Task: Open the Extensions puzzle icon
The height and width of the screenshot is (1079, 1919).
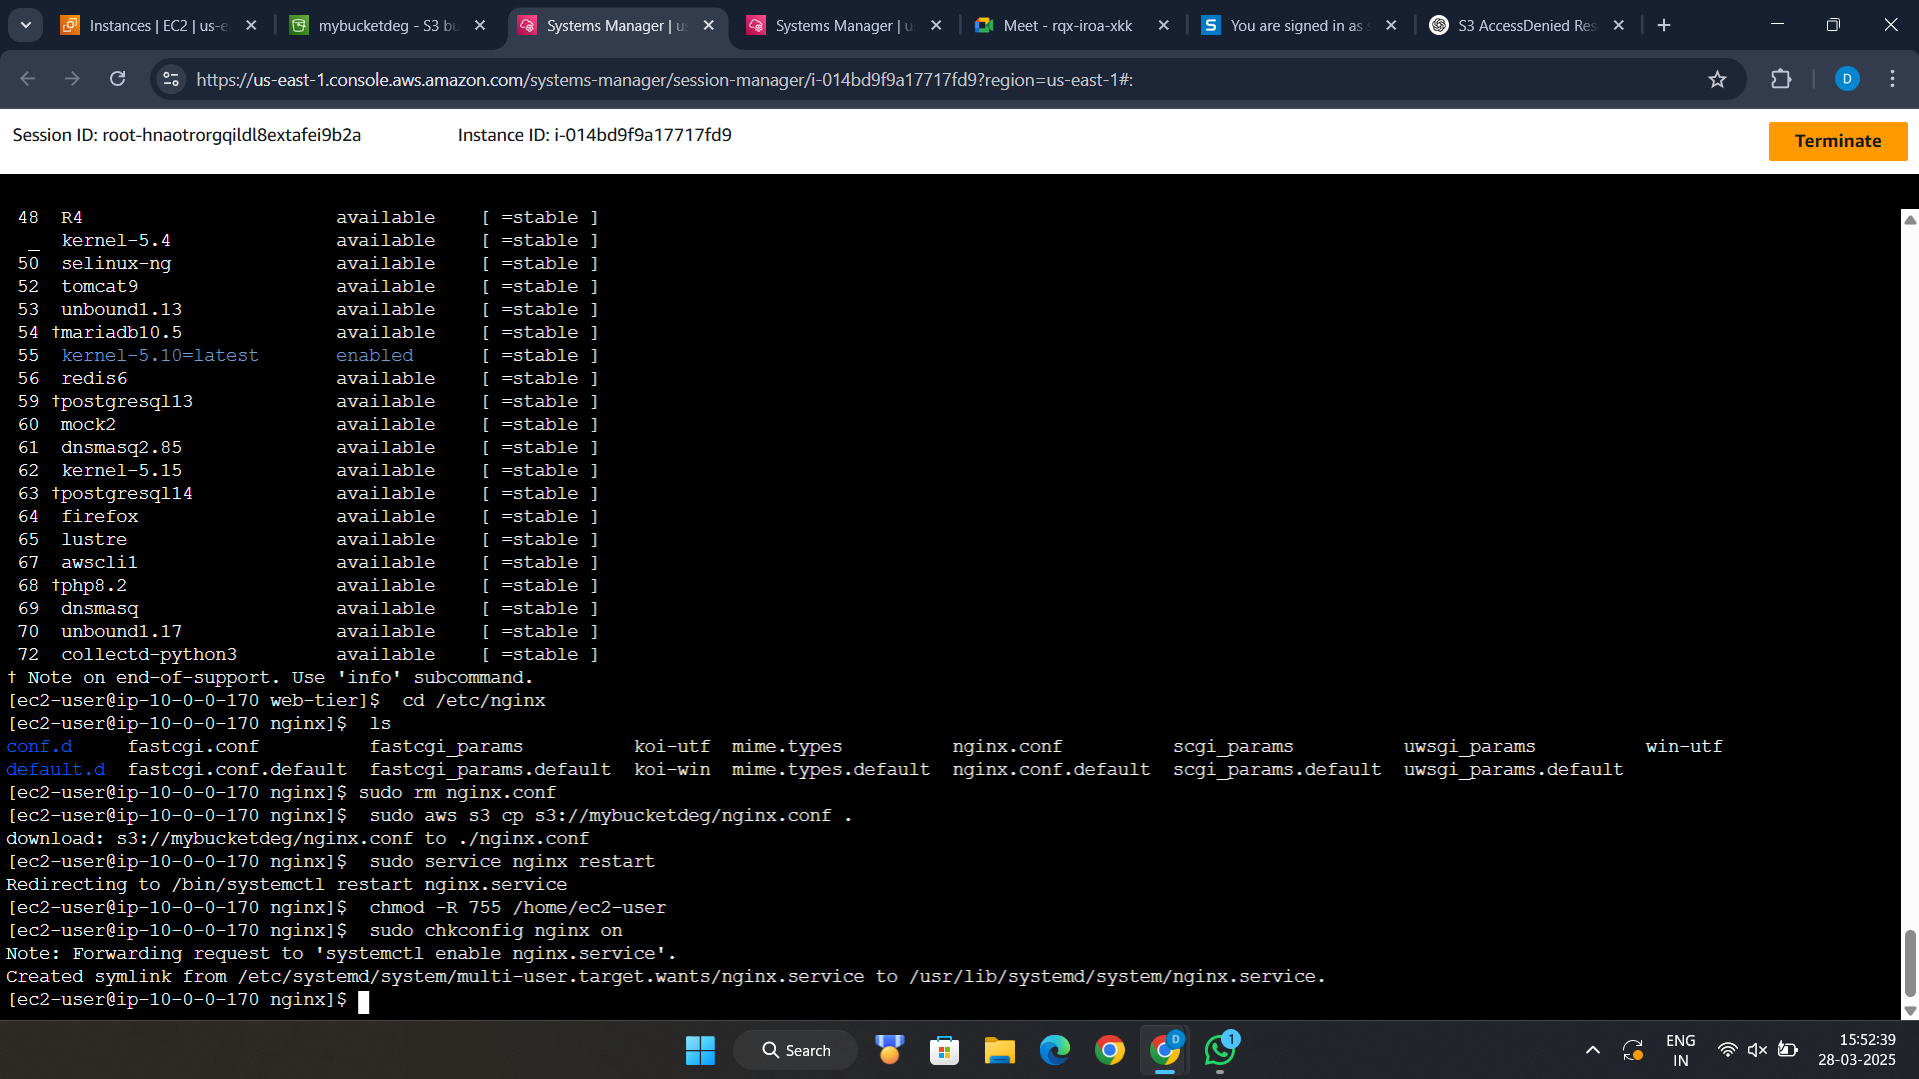Action: tap(1781, 79)
